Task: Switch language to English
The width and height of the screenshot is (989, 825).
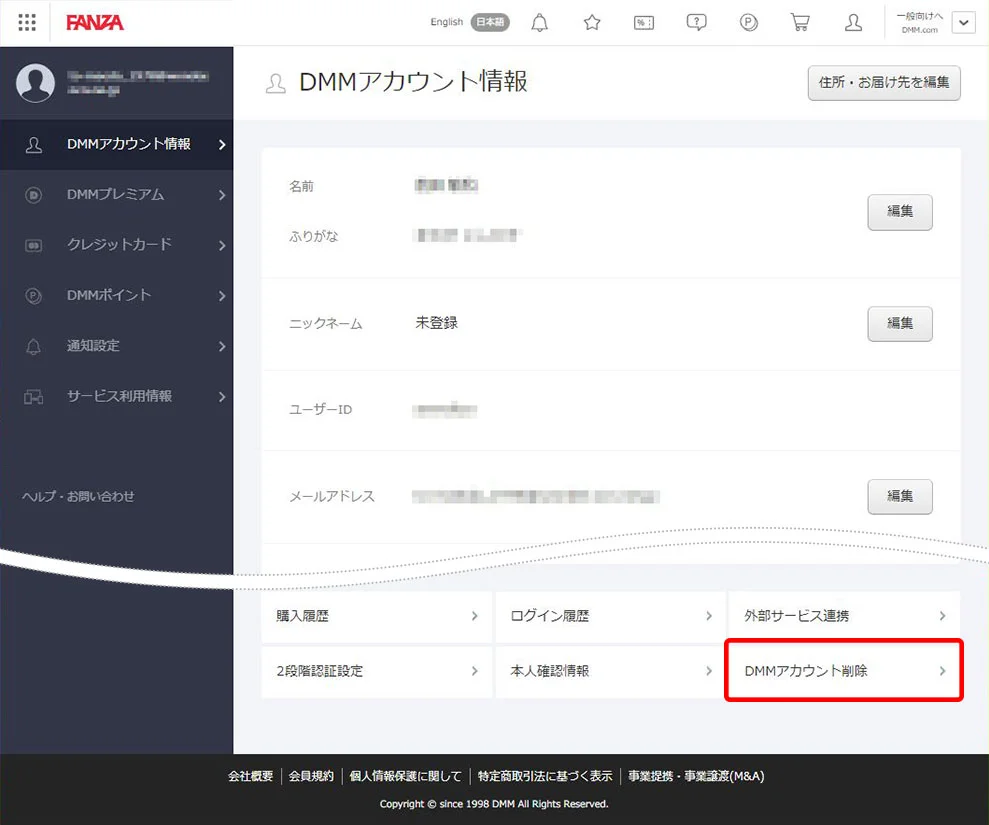Action: [x=446, y=22]
